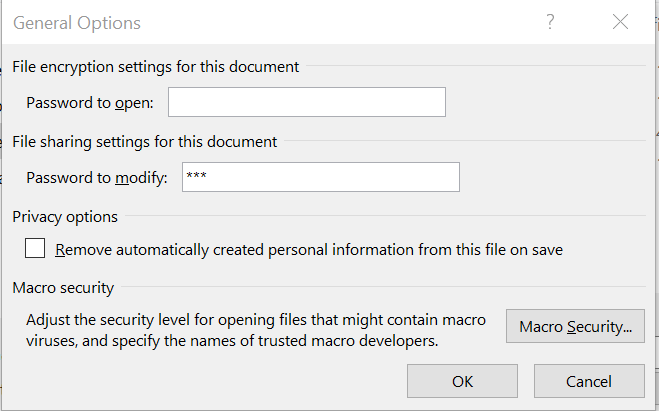Screen dimensions: 659x411
Task: Click the Macro security section heading
Action: pyautogui.click(x=63, y=288)
